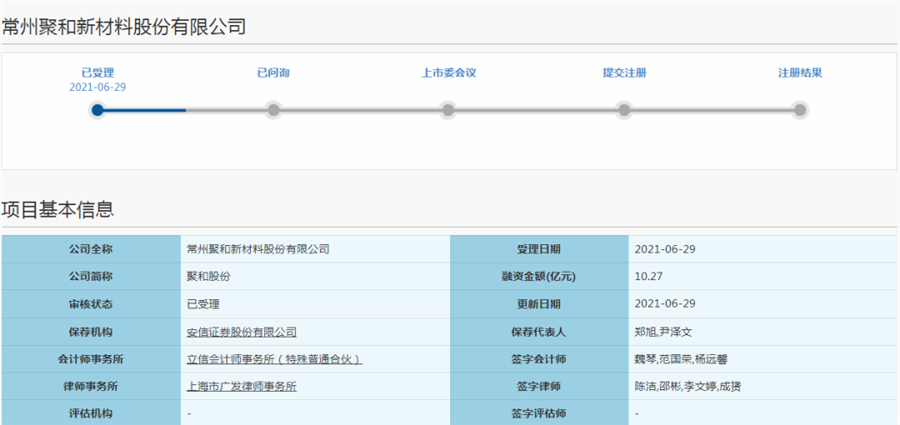
Task: Open the 立信会计师事务所 accounting firm link
Action: [273, 359]
